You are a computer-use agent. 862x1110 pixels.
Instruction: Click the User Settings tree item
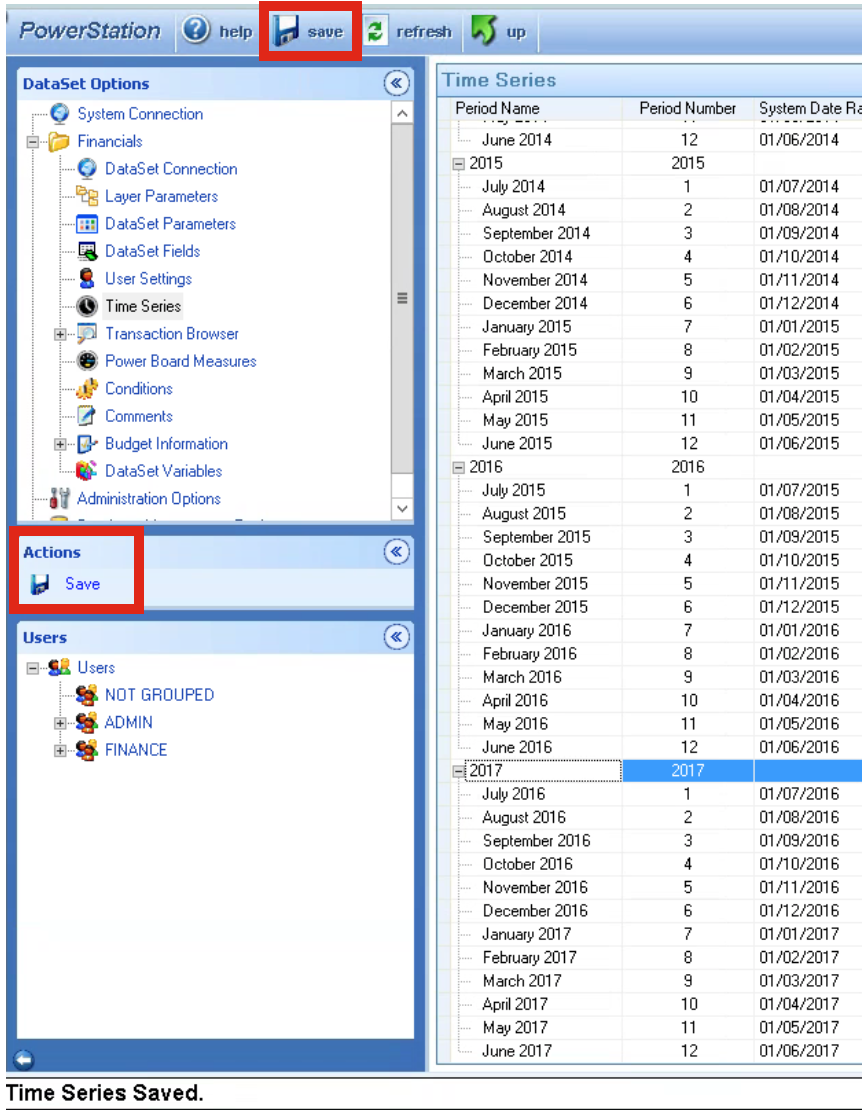coord(148,279)
